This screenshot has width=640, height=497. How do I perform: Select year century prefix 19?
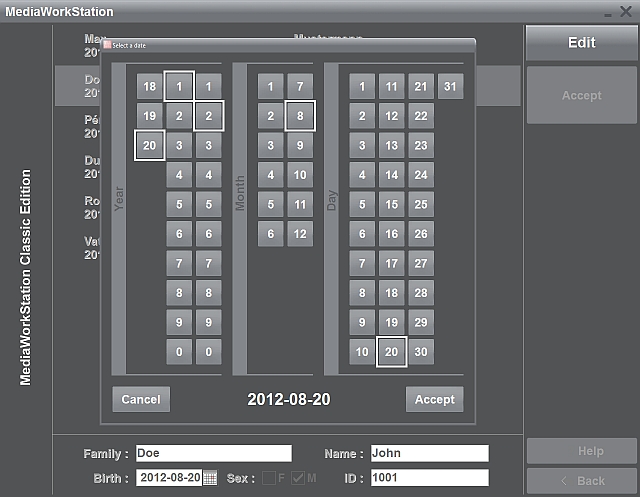pyautogui.click(x=149, y=116)
